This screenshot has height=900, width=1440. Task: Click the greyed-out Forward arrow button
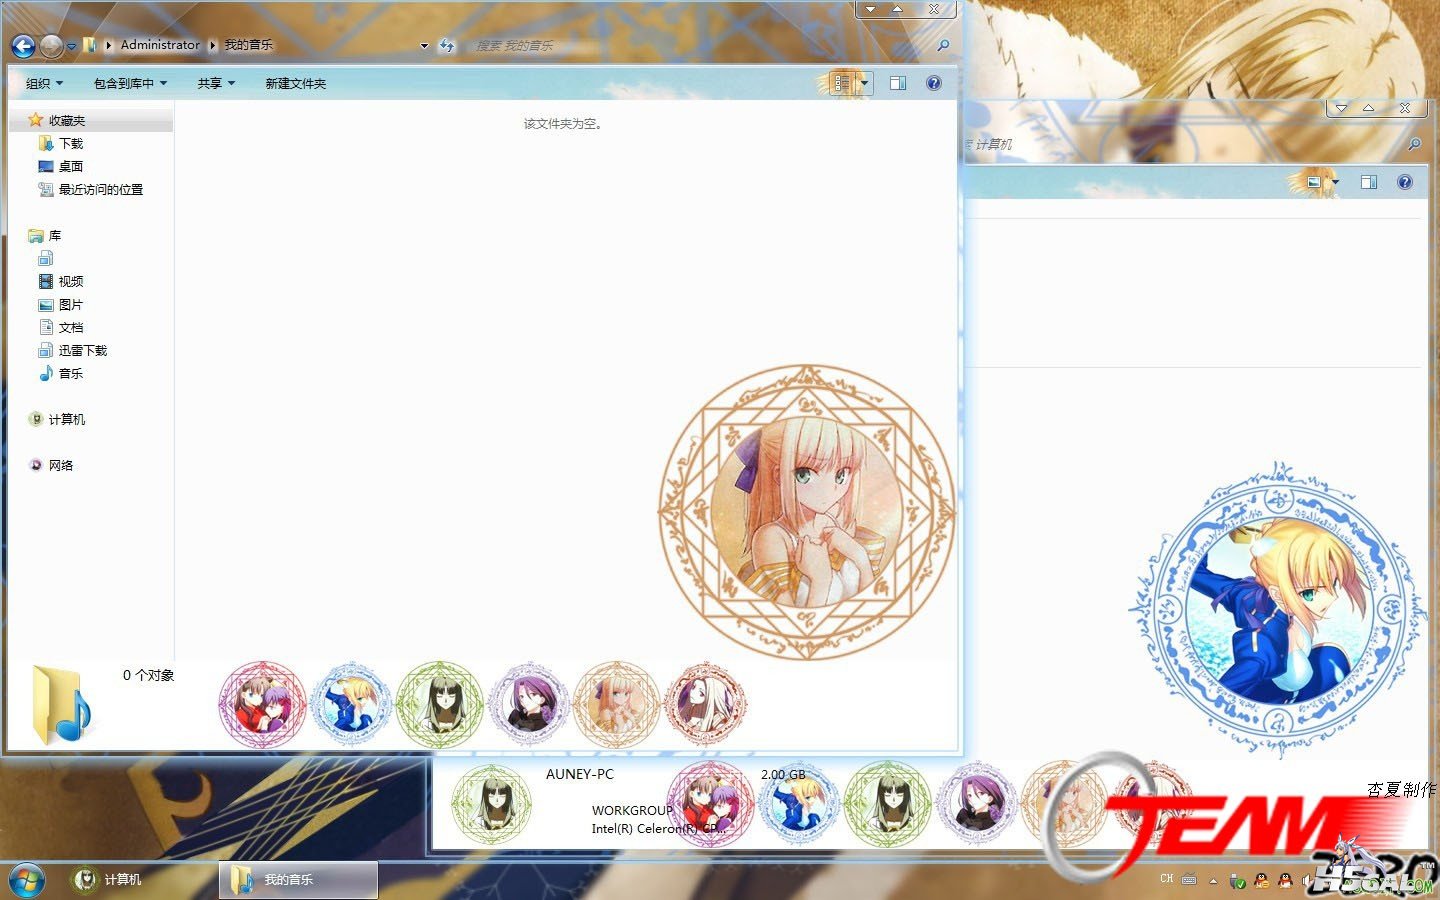click(x=51, y=45)
